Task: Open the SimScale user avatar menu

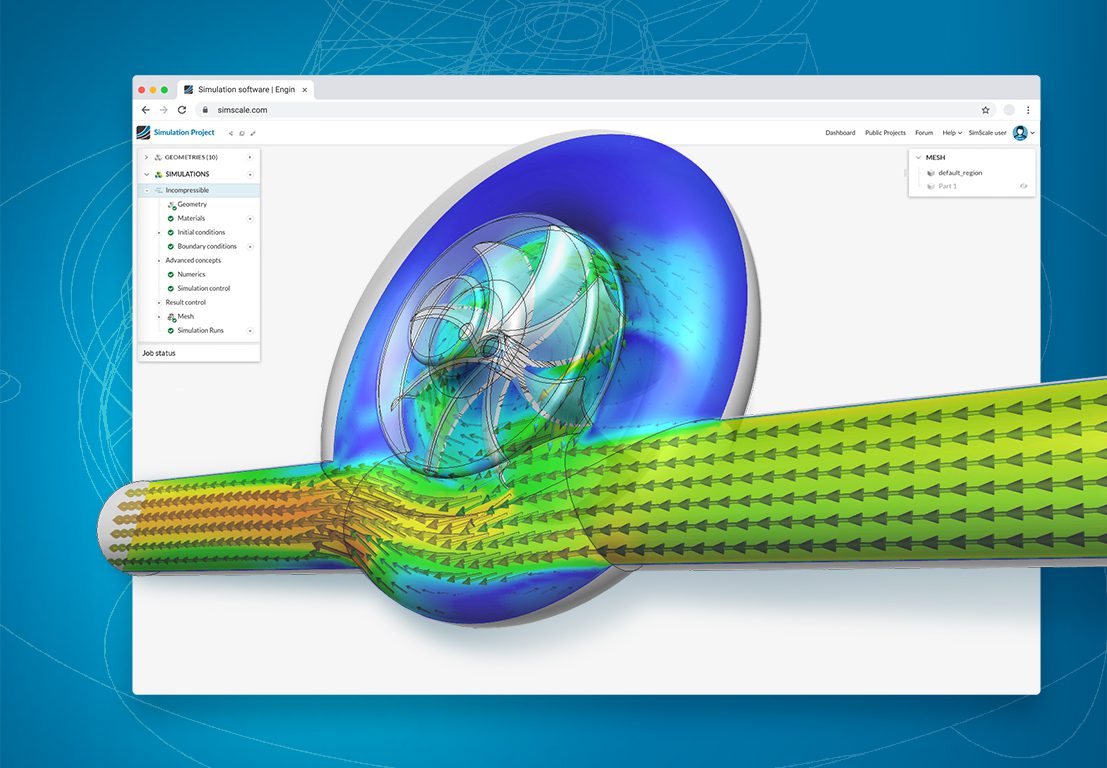Action: 1020,133
